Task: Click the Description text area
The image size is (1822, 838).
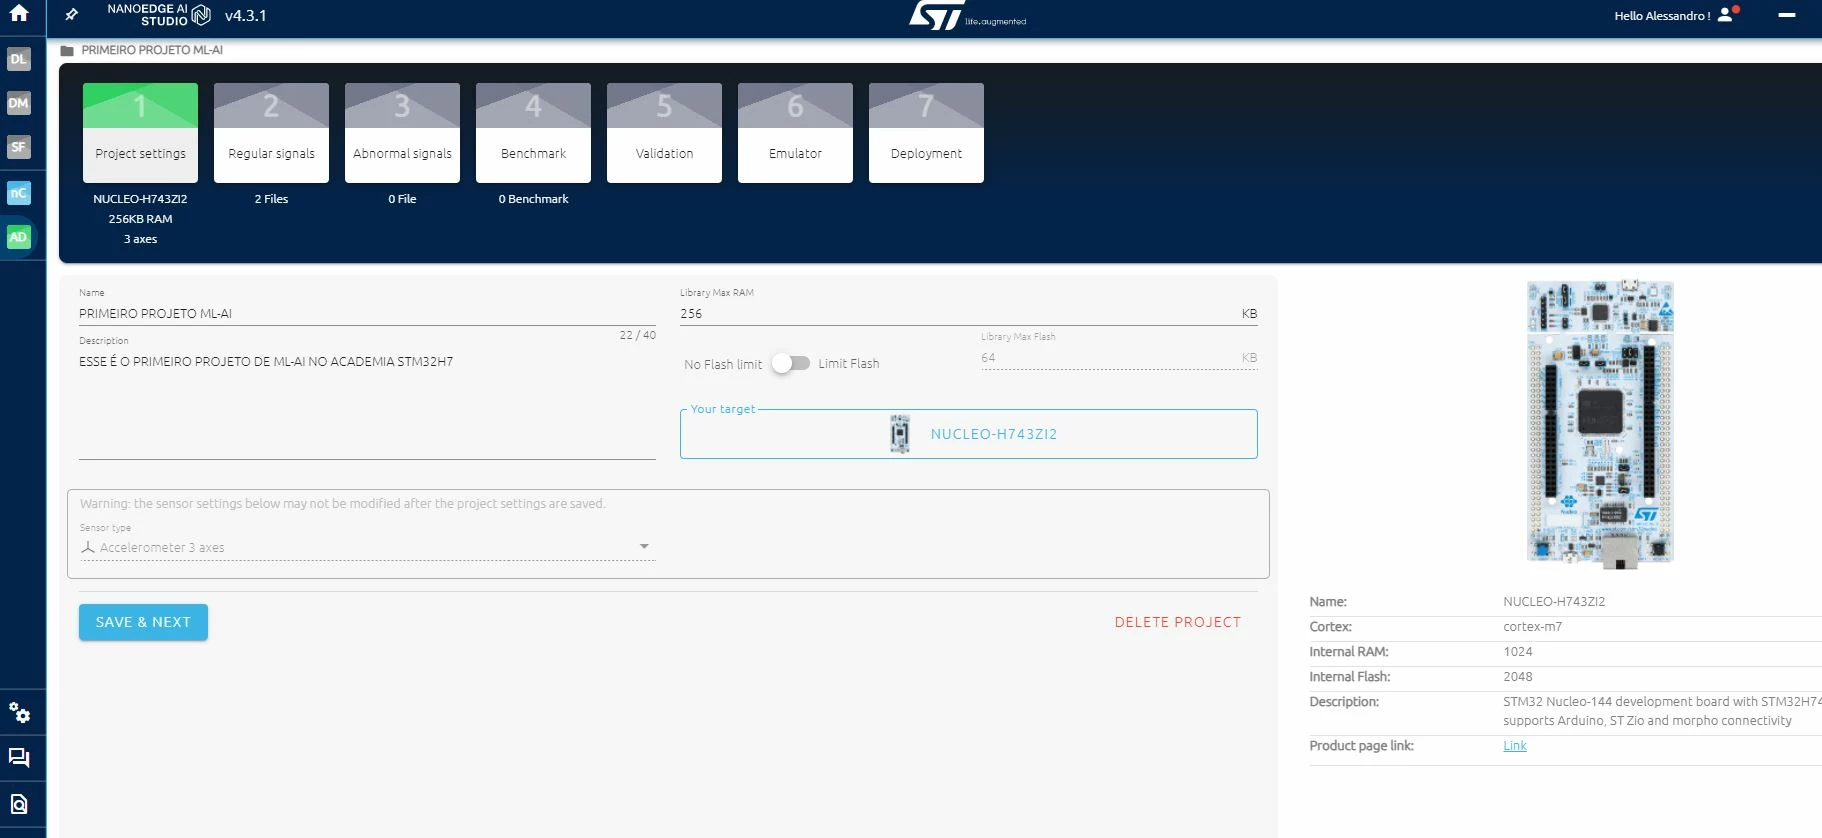Action: pyautogui.click(x=367, y=405)
